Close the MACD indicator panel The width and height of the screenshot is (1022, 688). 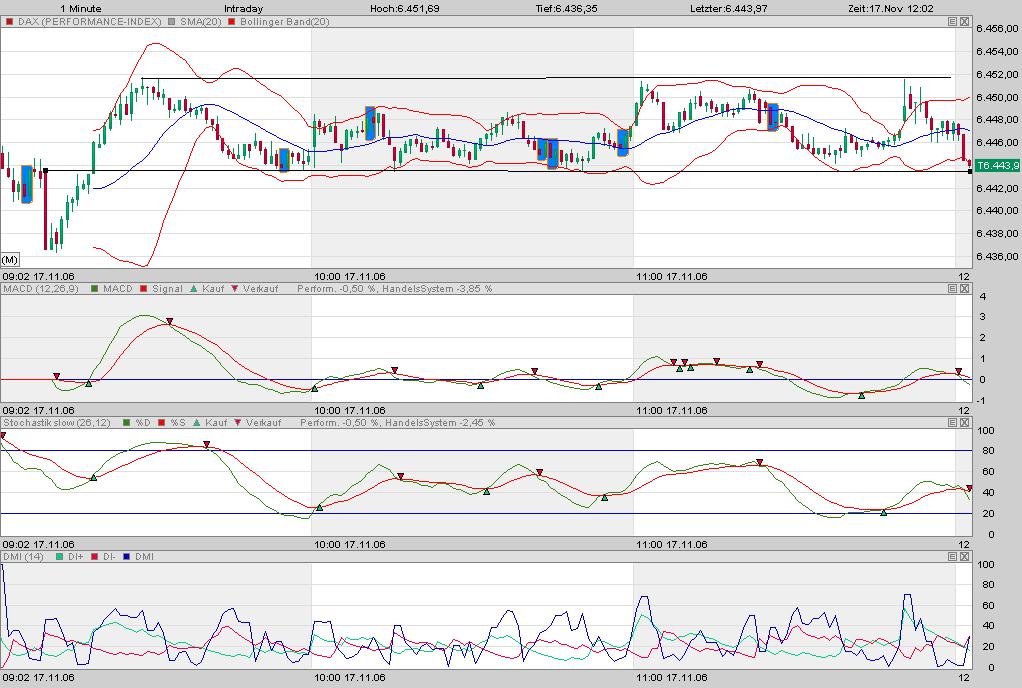tap(965, 289)
